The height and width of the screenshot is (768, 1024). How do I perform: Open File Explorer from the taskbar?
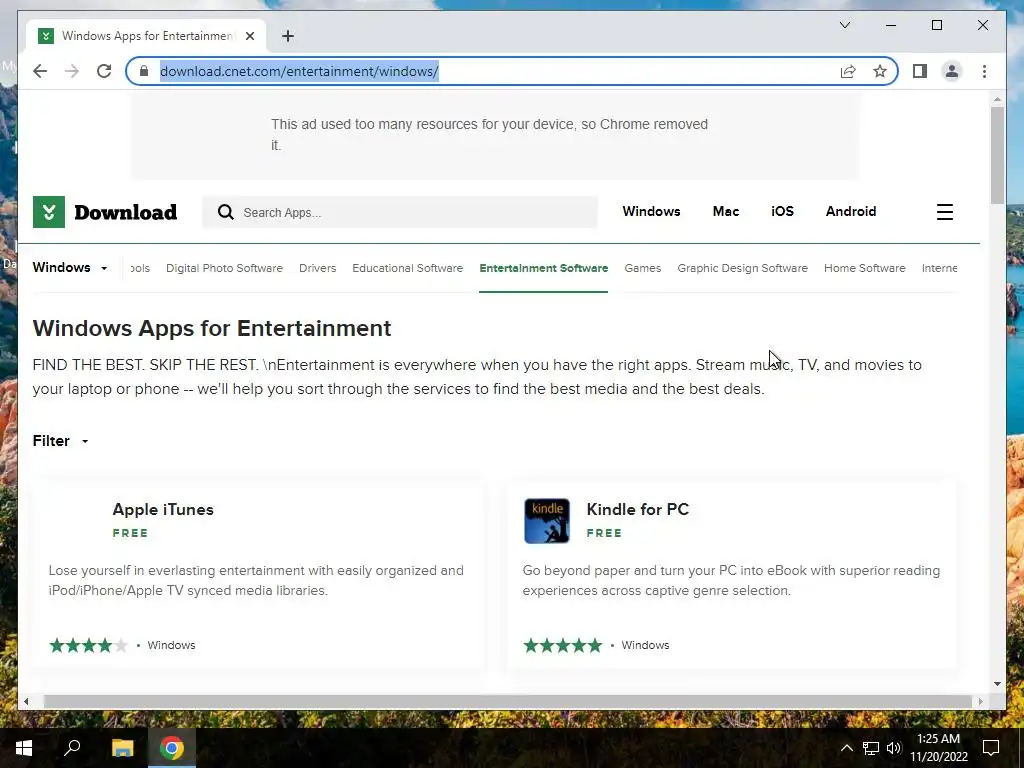pyautogui.click(x=122, y=748)
